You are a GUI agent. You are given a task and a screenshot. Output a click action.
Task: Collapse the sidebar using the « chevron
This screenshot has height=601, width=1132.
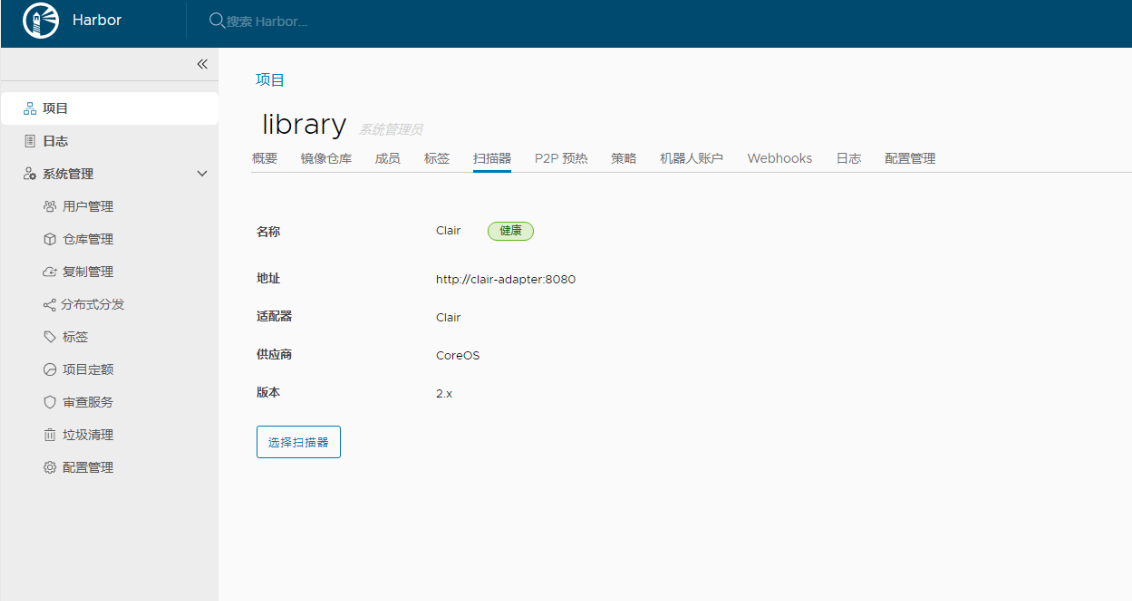click(201, 63)
